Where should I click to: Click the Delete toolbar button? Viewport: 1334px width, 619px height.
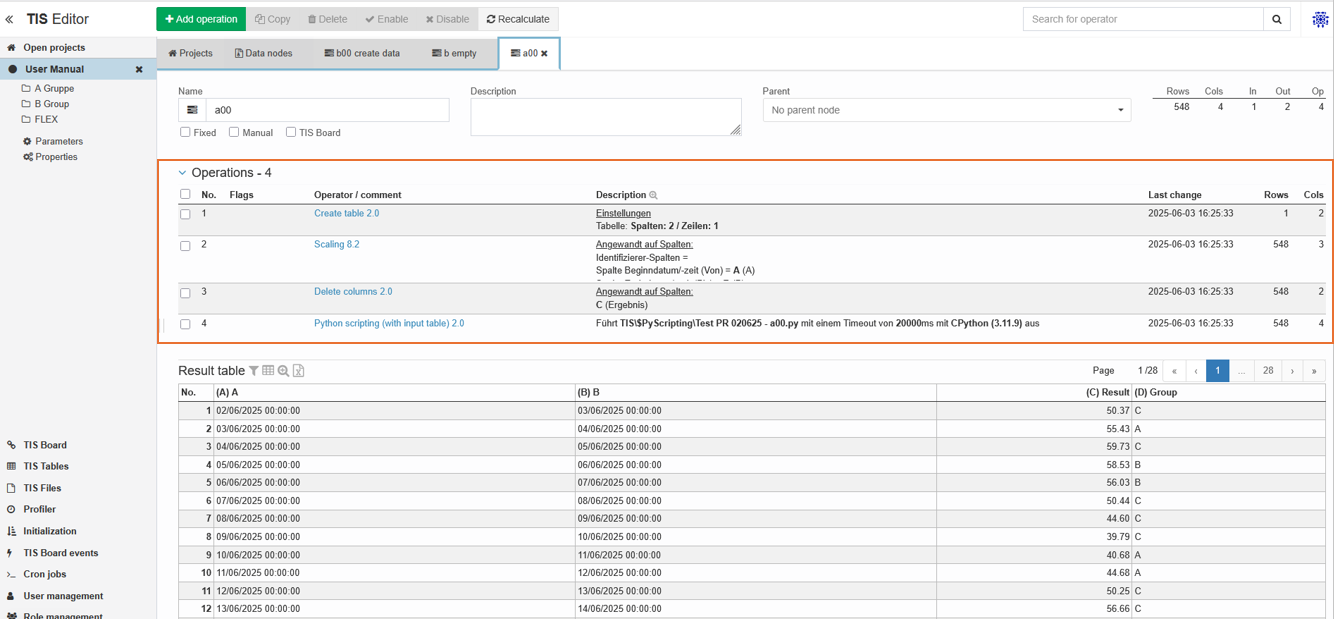point(328,19)
